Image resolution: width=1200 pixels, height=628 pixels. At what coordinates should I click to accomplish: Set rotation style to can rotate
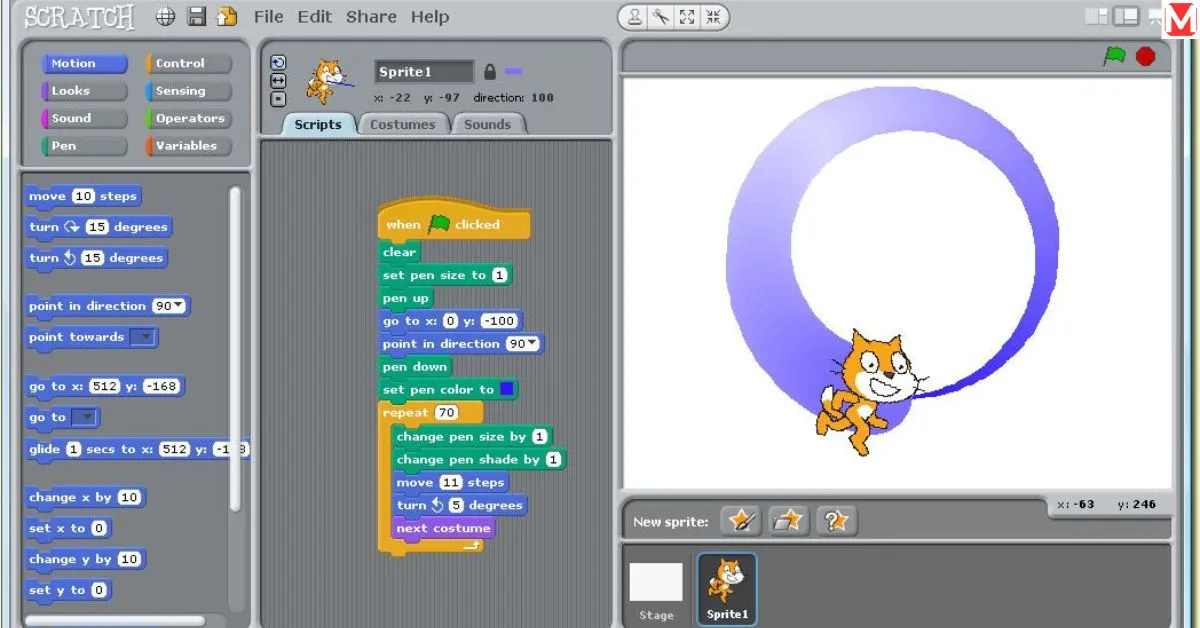point(279,62)
